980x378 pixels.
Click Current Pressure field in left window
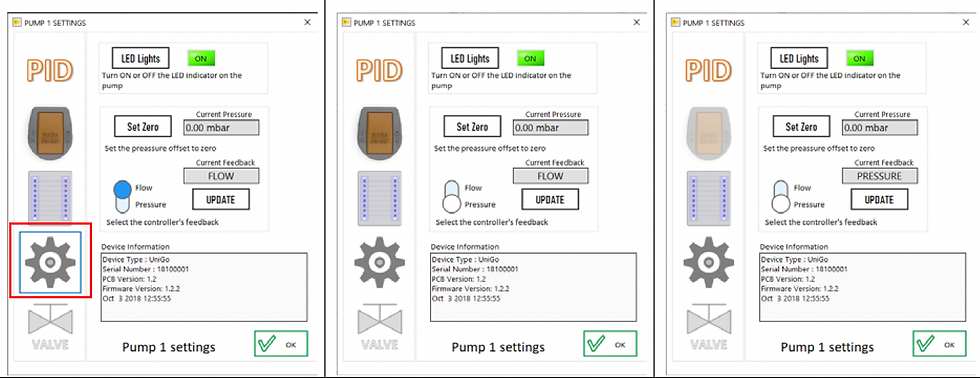221,127
